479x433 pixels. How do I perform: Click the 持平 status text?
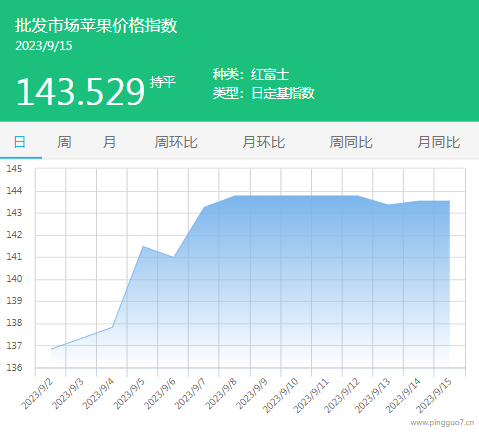point(163,82)
